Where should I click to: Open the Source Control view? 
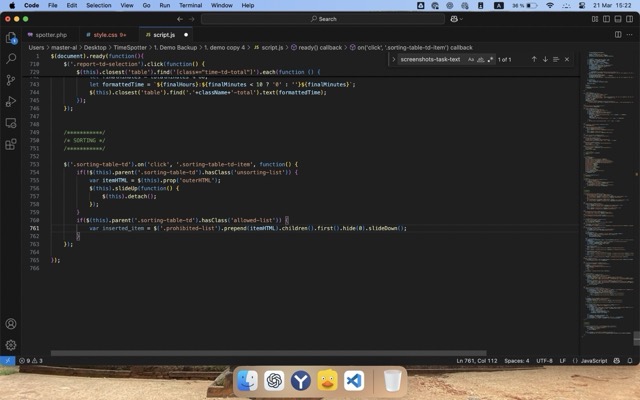tap(11, 80)
